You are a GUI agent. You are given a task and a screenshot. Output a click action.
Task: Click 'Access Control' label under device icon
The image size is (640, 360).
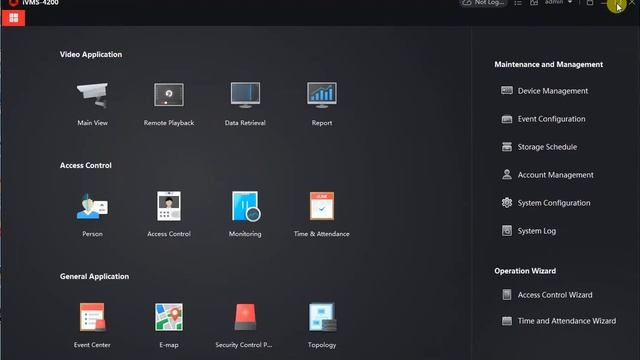point(169,234)
